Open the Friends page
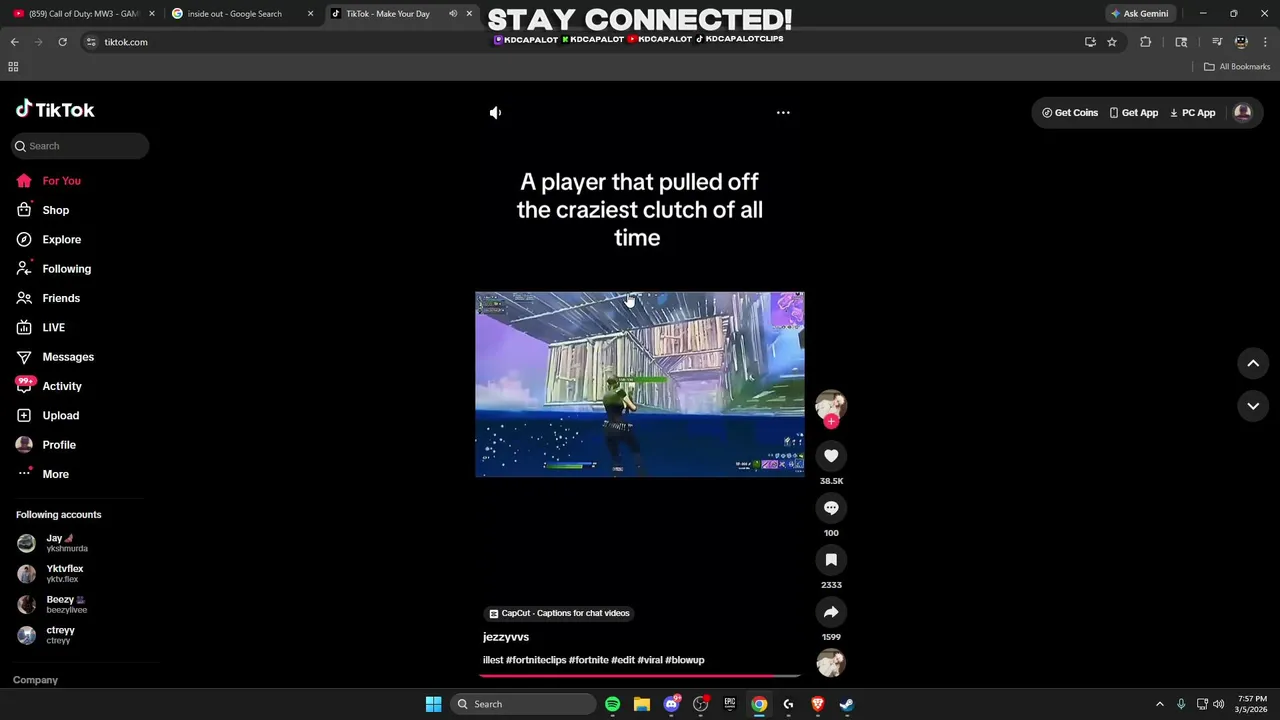The width and height of the screenshot is (1280, 720). (61, 298)
